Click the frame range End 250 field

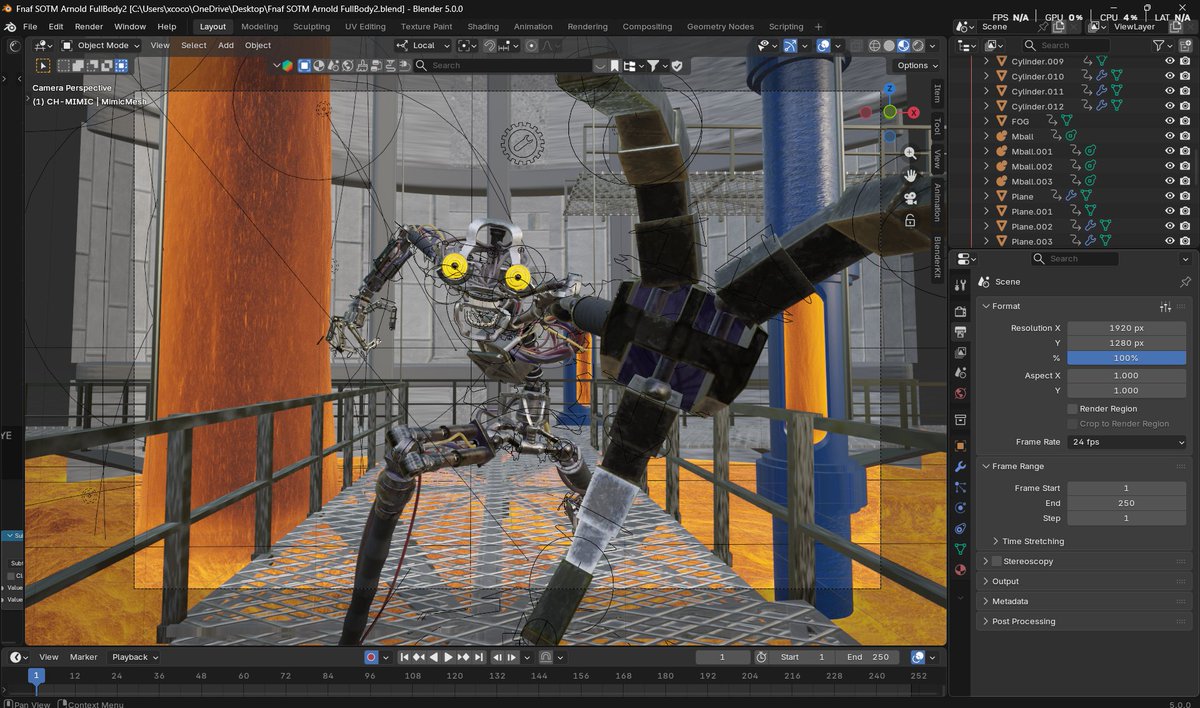[1126, 503]
